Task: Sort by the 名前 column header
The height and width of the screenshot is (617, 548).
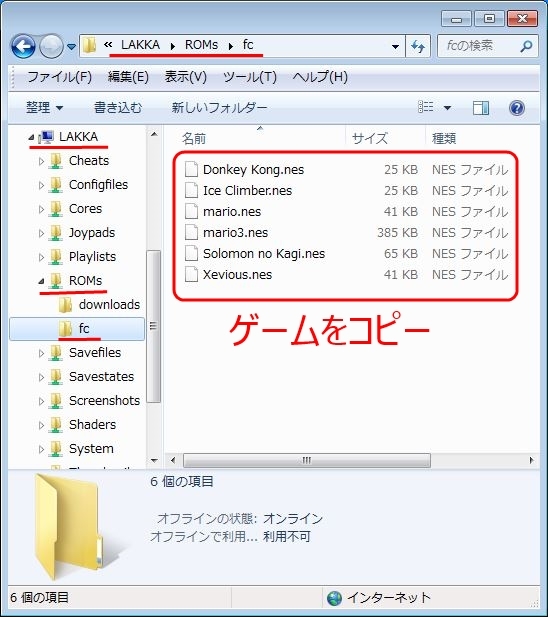Action: (194, 139)
